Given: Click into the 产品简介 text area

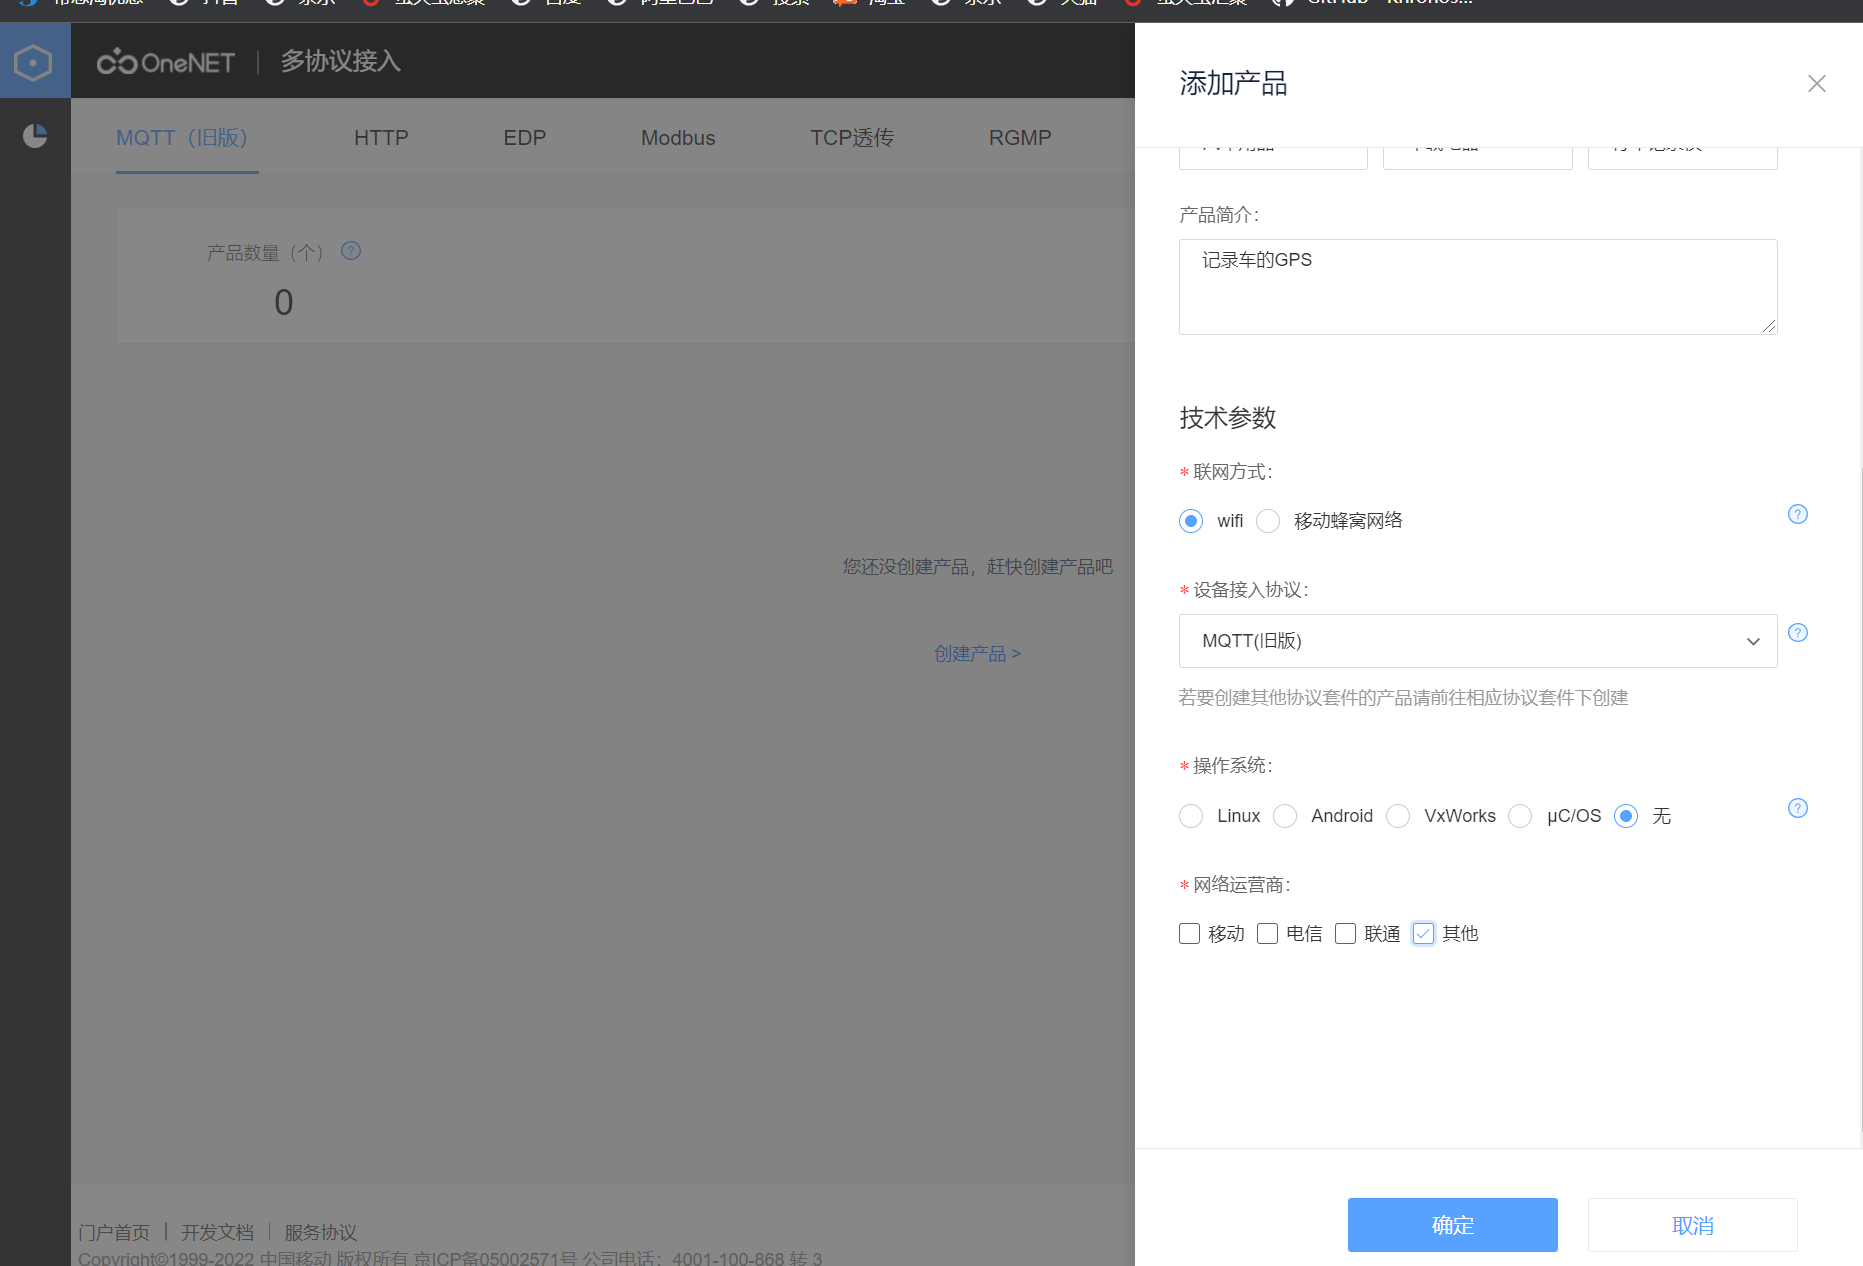Looking at the screenshot, I should [x=1478, y=287].
